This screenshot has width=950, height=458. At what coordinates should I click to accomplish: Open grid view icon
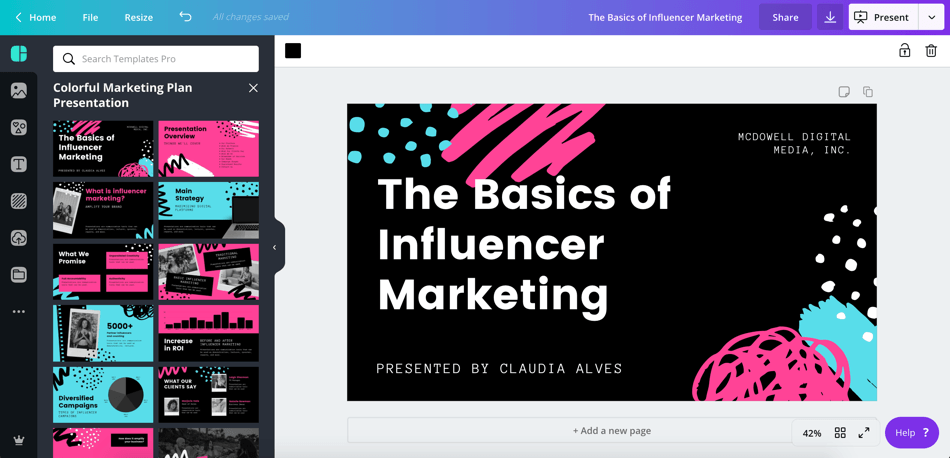[840, 433]
